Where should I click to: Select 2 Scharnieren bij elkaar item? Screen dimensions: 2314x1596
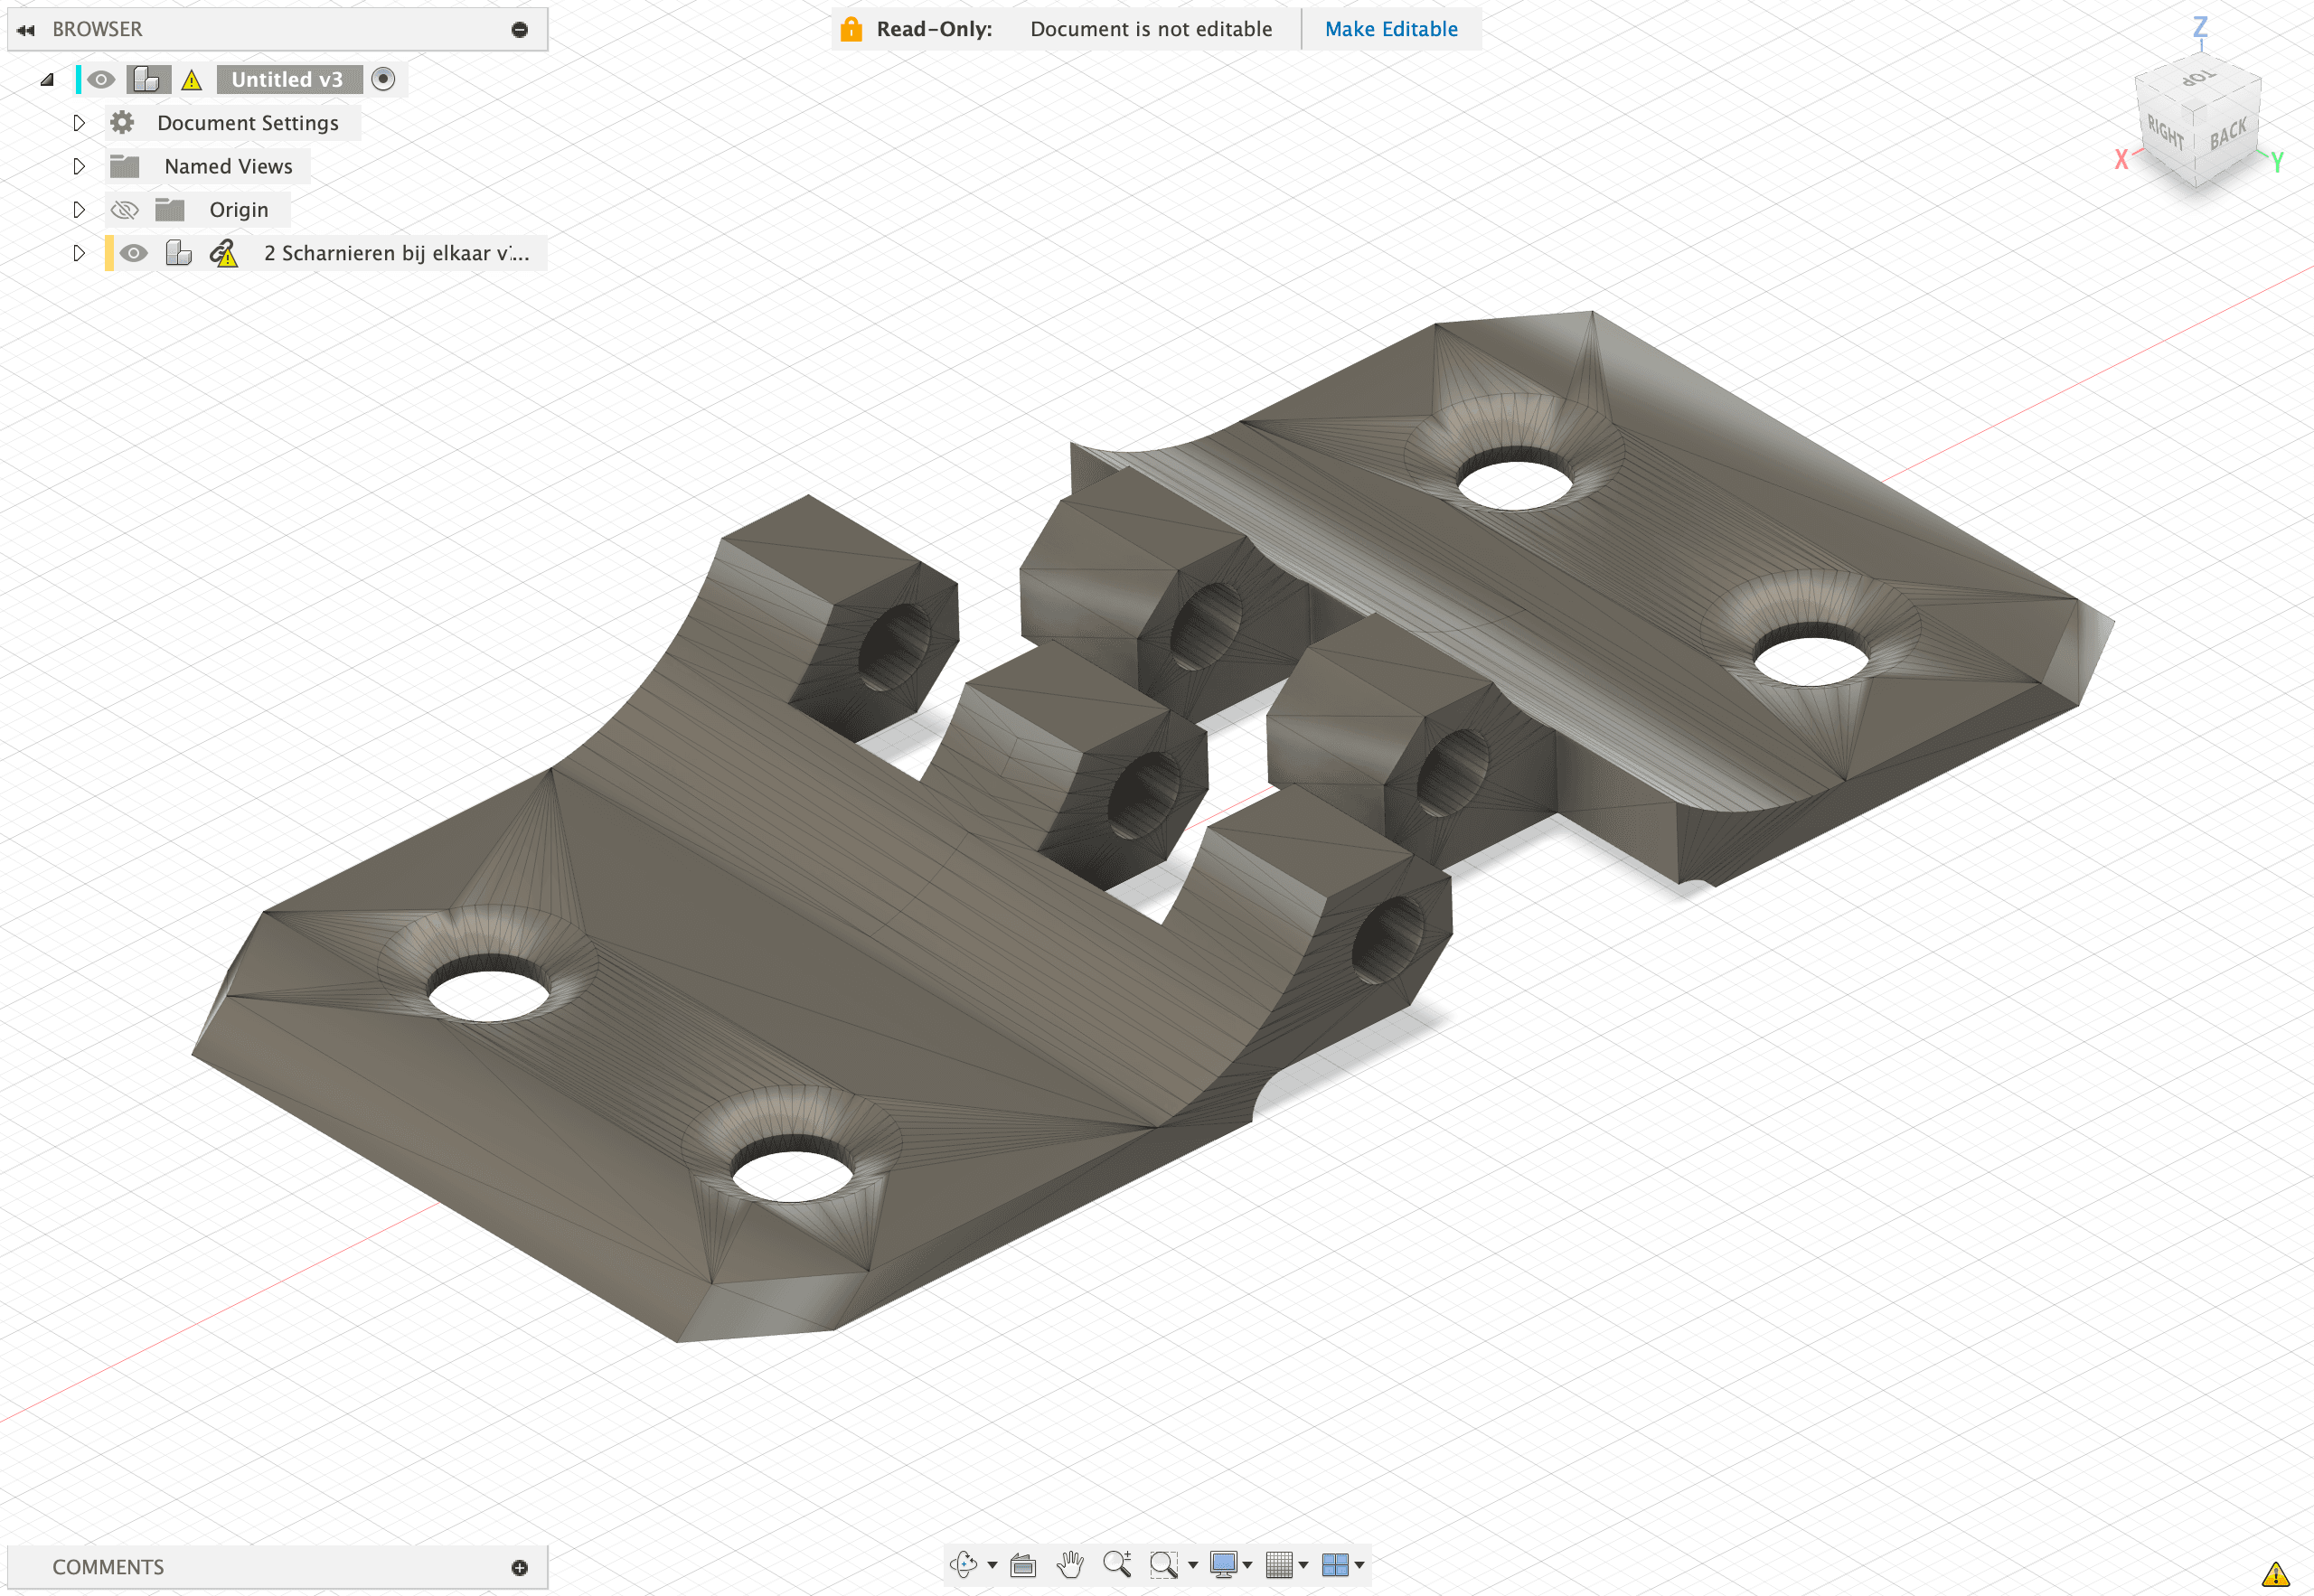(396, 253)
